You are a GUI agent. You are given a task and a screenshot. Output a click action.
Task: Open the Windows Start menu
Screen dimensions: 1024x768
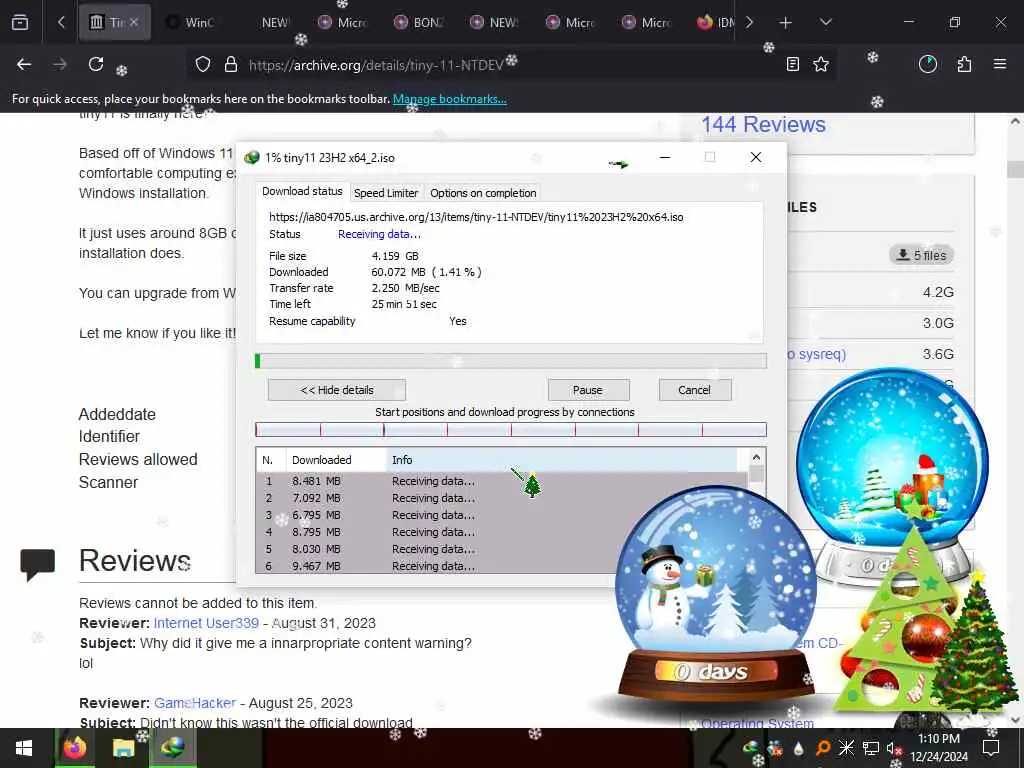click(24, 748)
